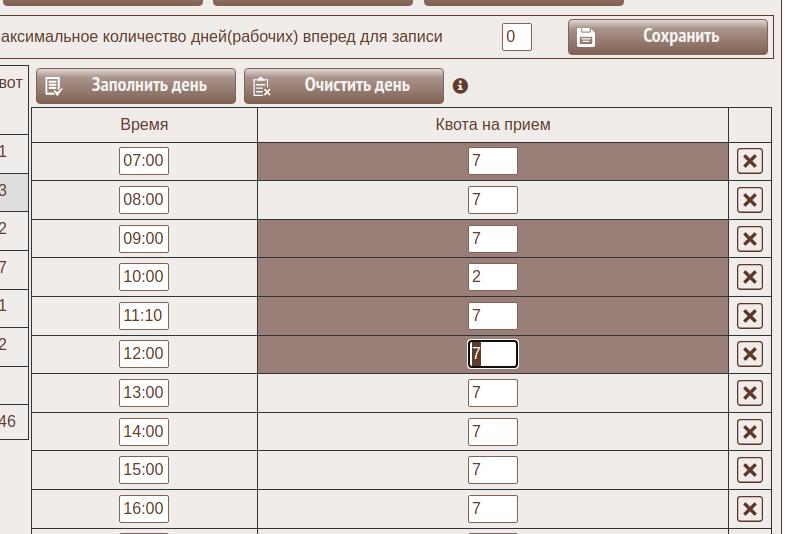
Task: Delete the 13:00 time slot row
Action: (749, 393)
